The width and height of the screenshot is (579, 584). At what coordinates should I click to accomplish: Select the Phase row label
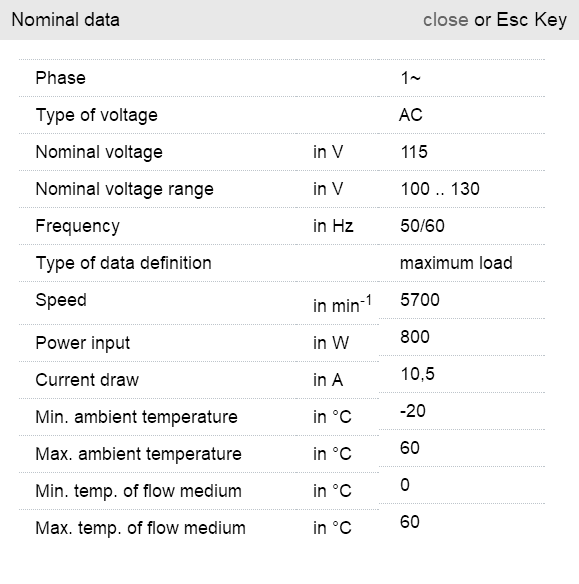click(x=60, y=78)
